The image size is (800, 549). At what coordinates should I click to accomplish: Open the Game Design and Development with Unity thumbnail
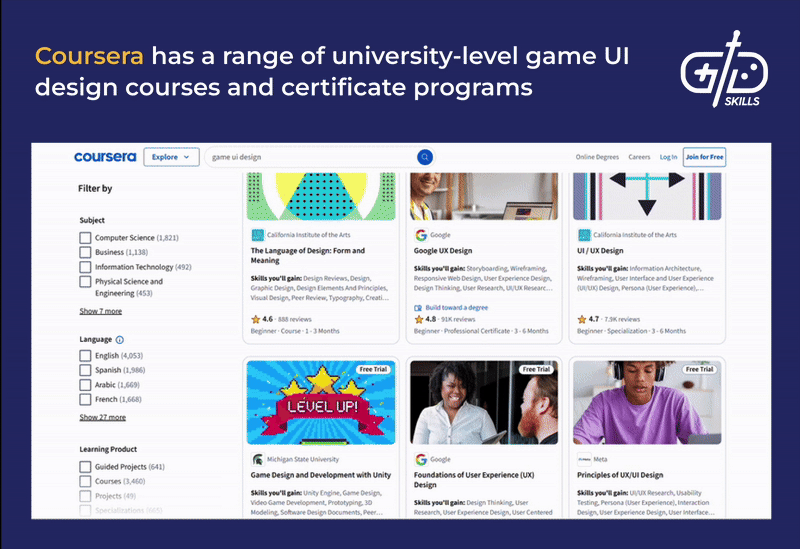(320, 402)
